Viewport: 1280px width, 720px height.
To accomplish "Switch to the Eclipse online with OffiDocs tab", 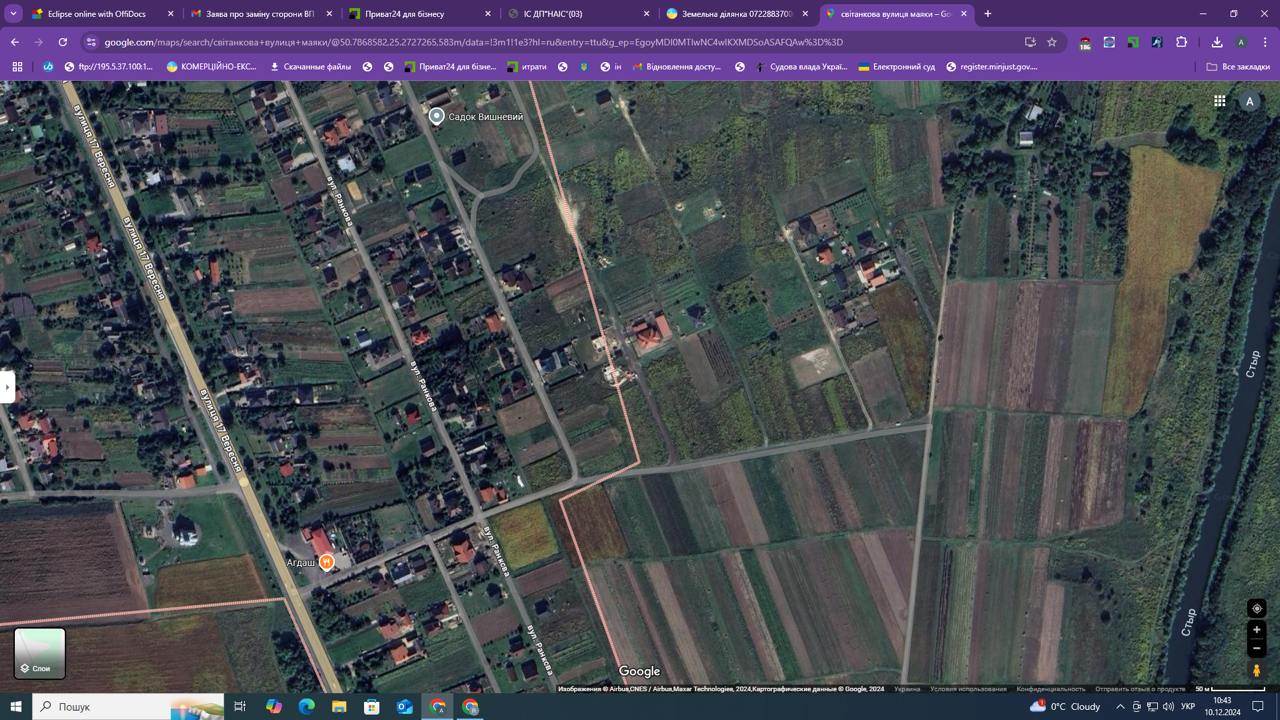I will coord(95,14).
